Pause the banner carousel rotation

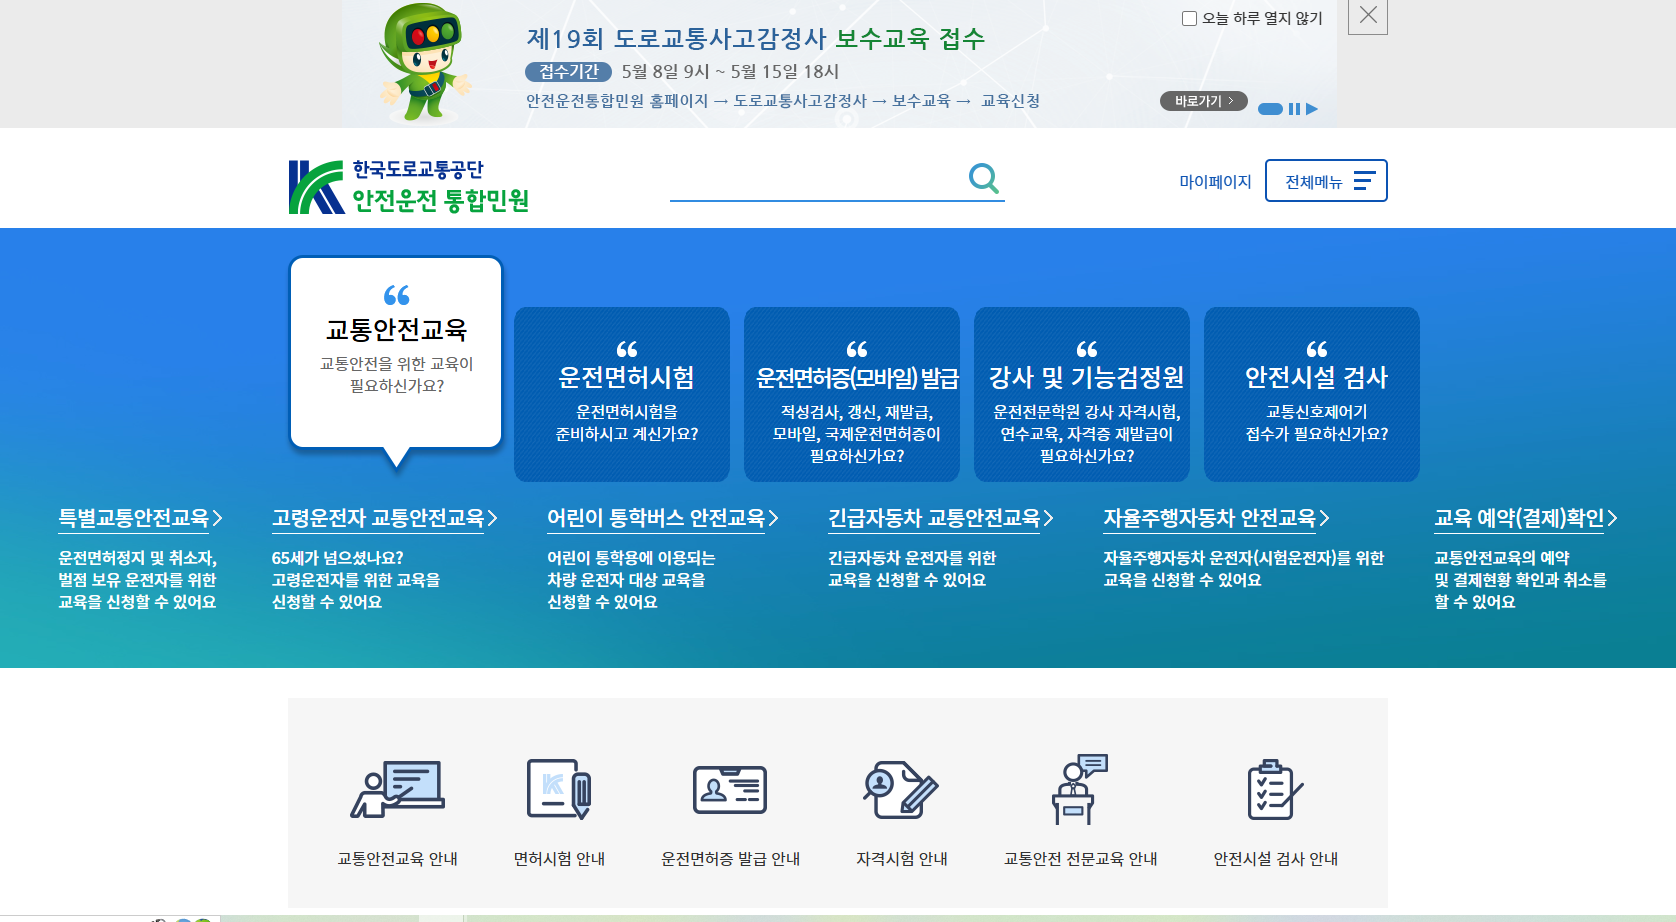pyautogui.click(x=1293, y=109)
